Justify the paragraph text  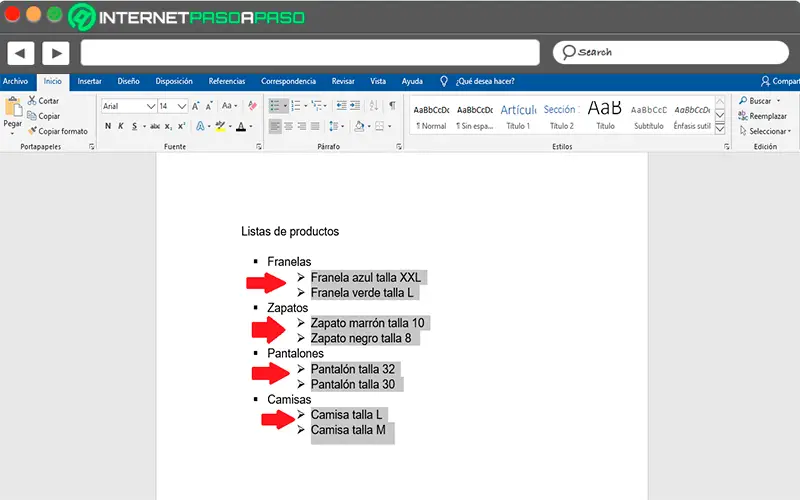click(x=315, y=126)
